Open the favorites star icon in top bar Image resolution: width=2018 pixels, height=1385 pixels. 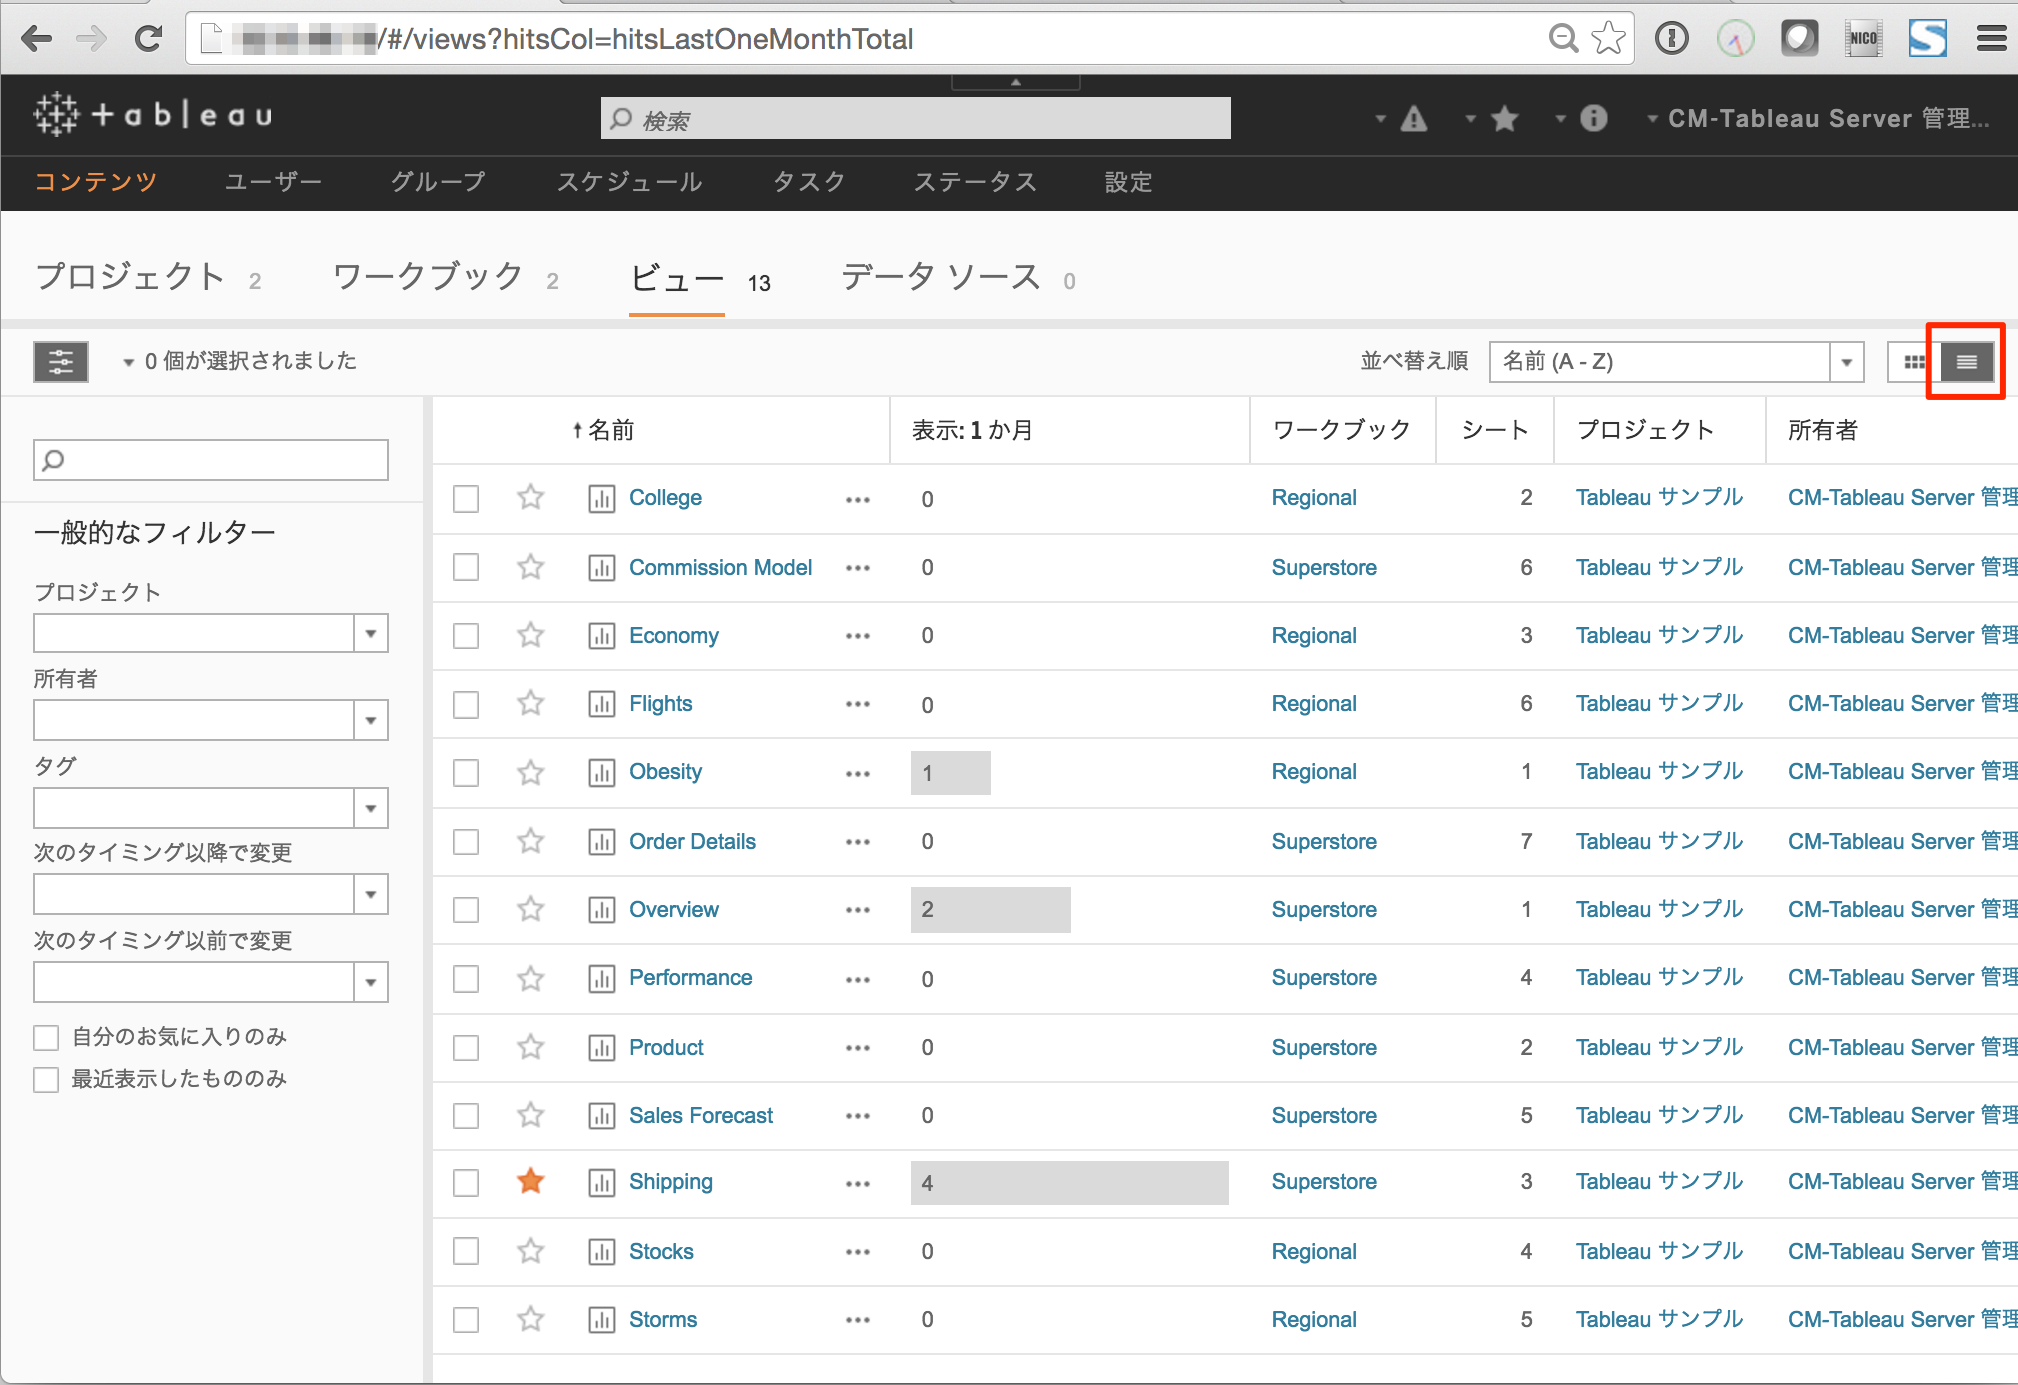(1506, 118)
